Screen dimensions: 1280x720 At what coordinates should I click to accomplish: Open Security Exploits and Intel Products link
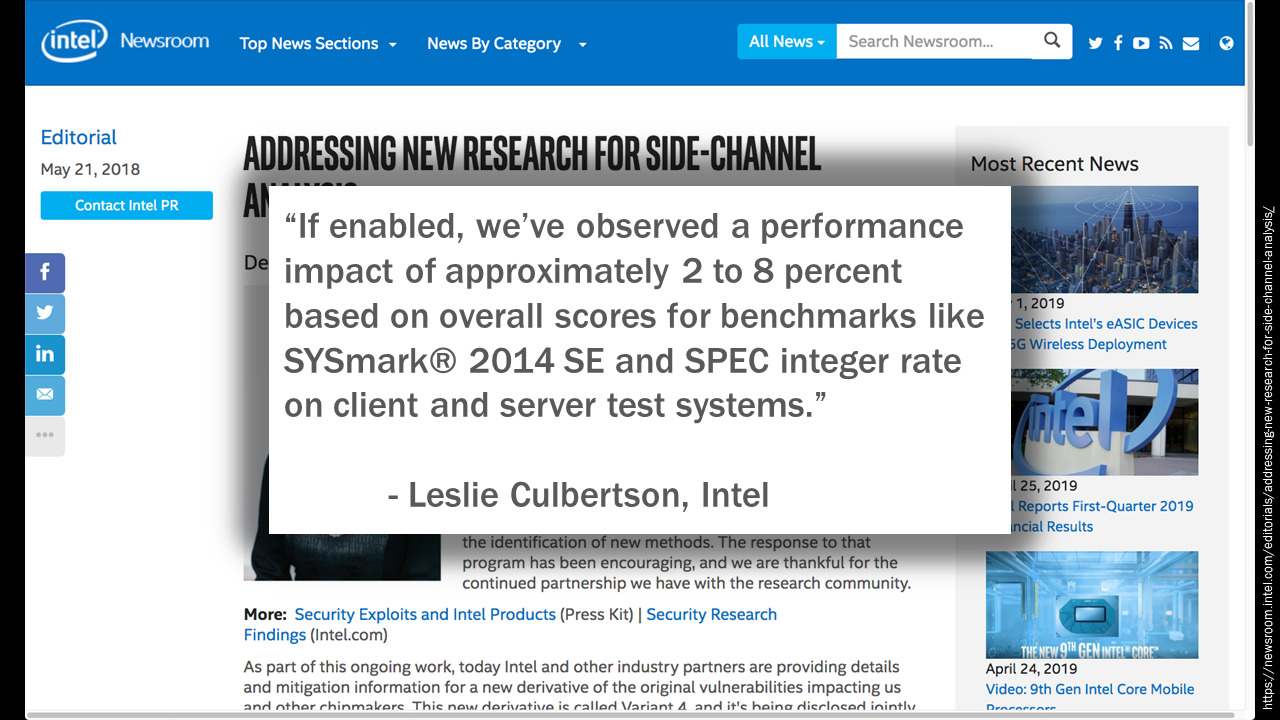[425, 614]
